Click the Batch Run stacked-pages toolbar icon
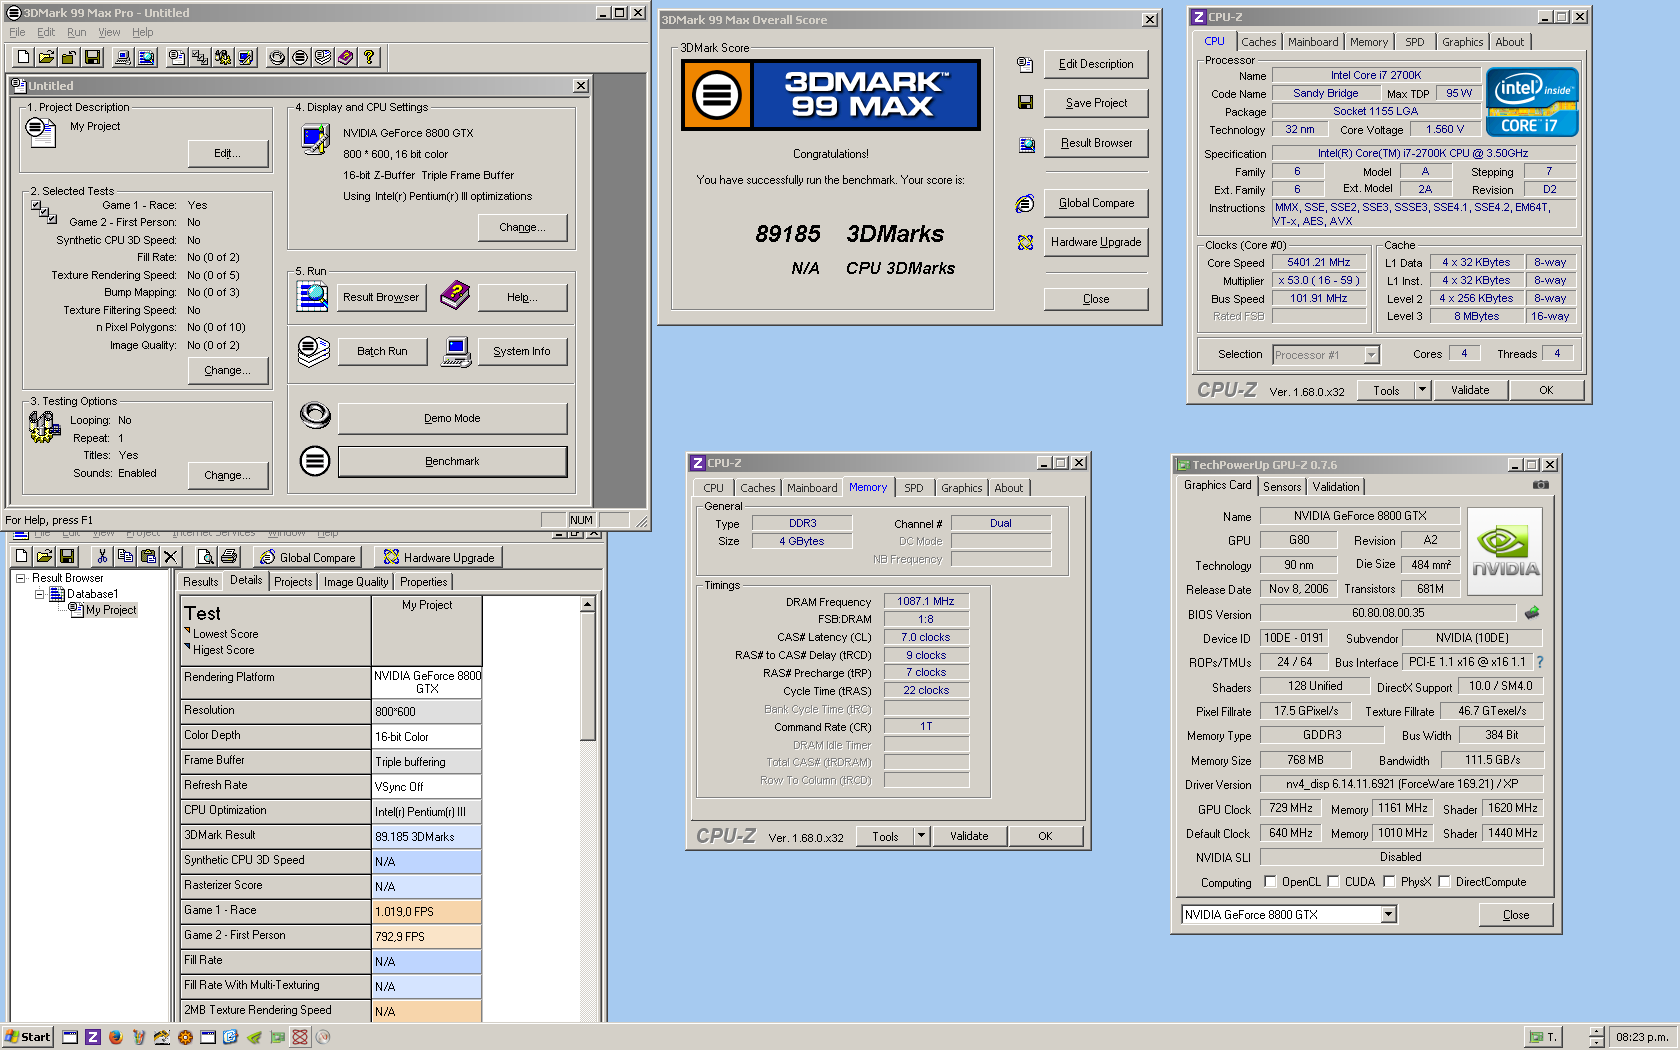 point(323,57)
